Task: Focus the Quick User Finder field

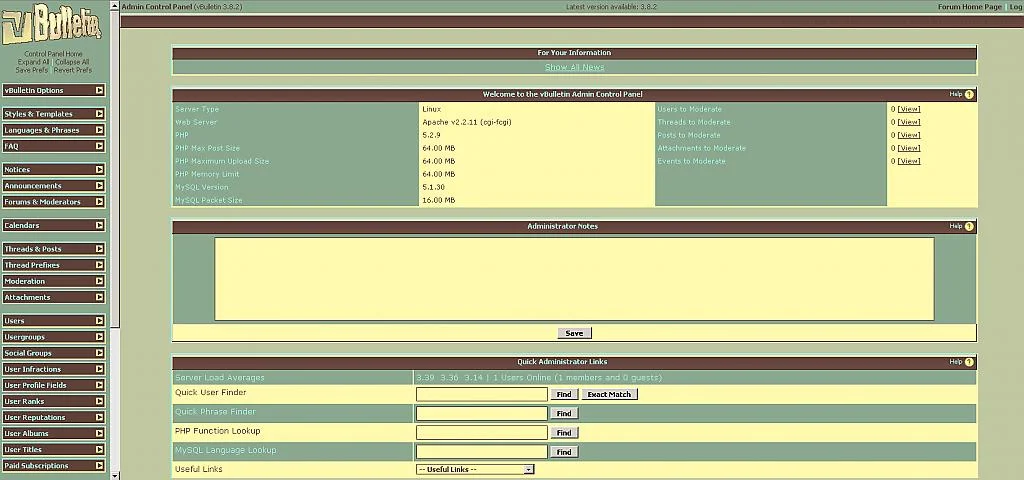Action: [481, 394]
